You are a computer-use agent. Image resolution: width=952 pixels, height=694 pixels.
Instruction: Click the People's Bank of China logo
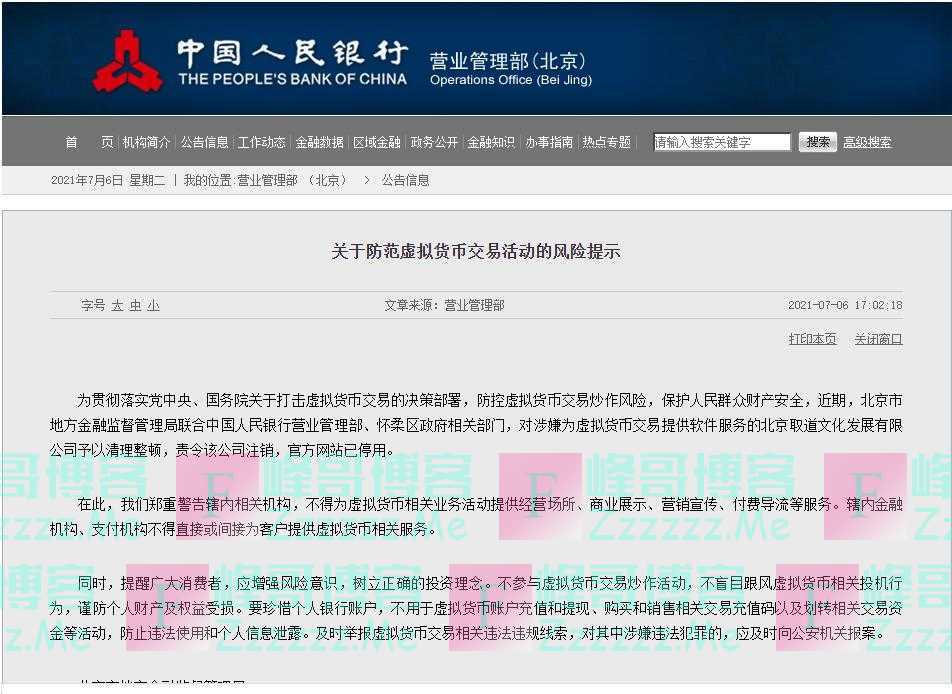pyautogui.click(x=127, y=62)
